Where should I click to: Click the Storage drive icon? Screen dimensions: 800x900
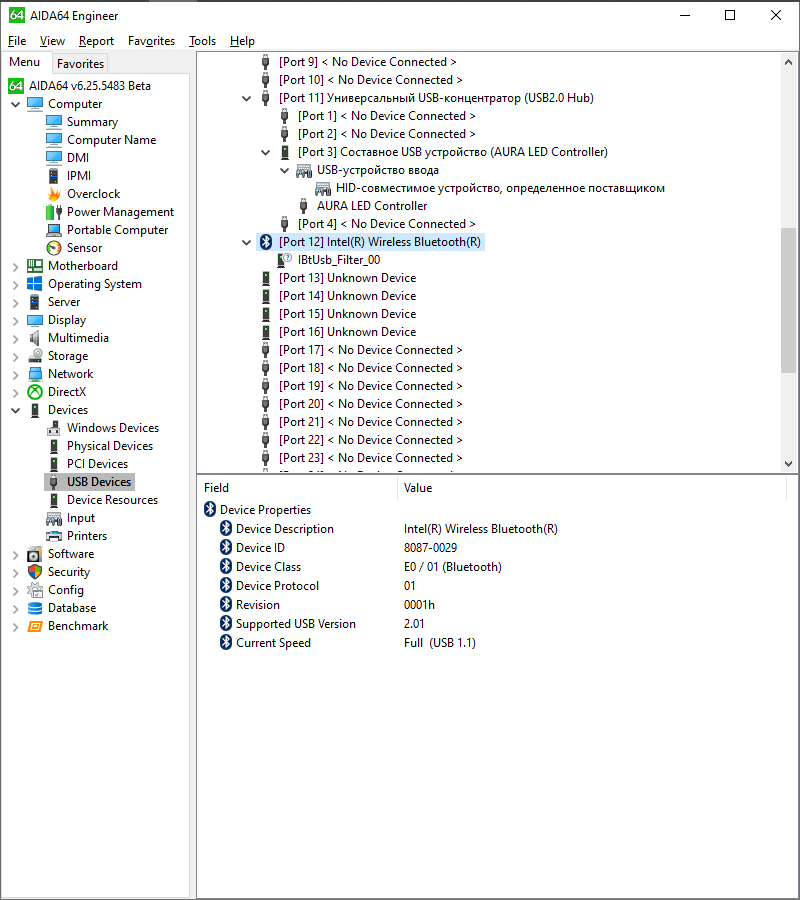pyautogui.click(x=35, y=356)
